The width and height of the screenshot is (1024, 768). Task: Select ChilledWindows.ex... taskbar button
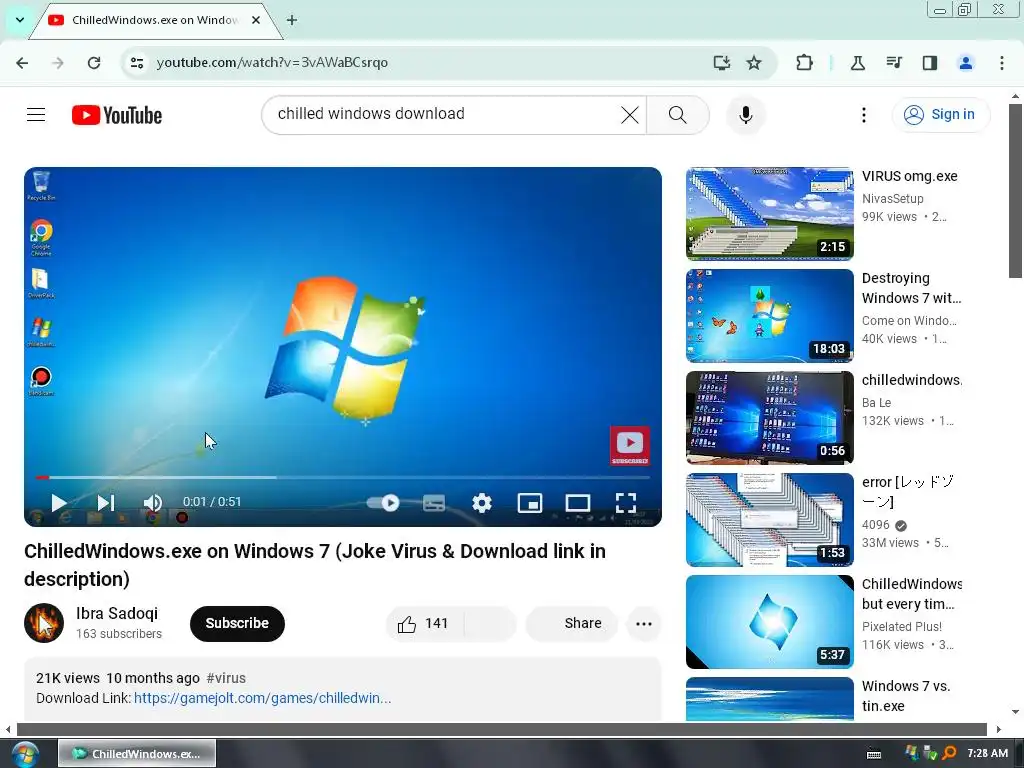137,754
